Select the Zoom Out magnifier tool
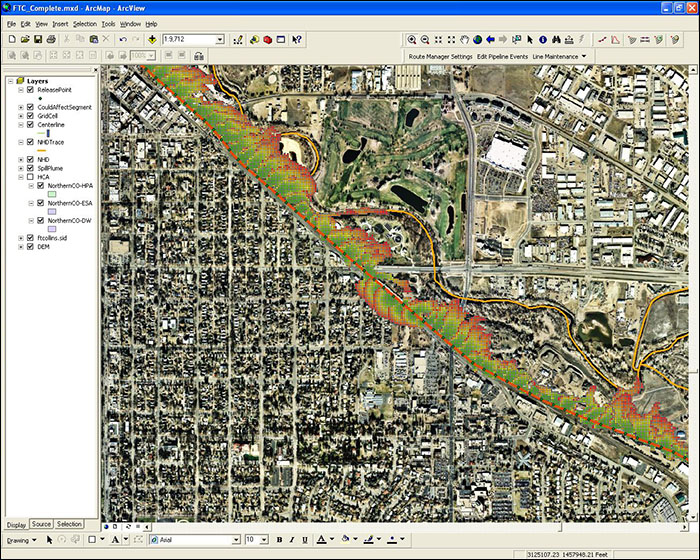 point(425,40)
